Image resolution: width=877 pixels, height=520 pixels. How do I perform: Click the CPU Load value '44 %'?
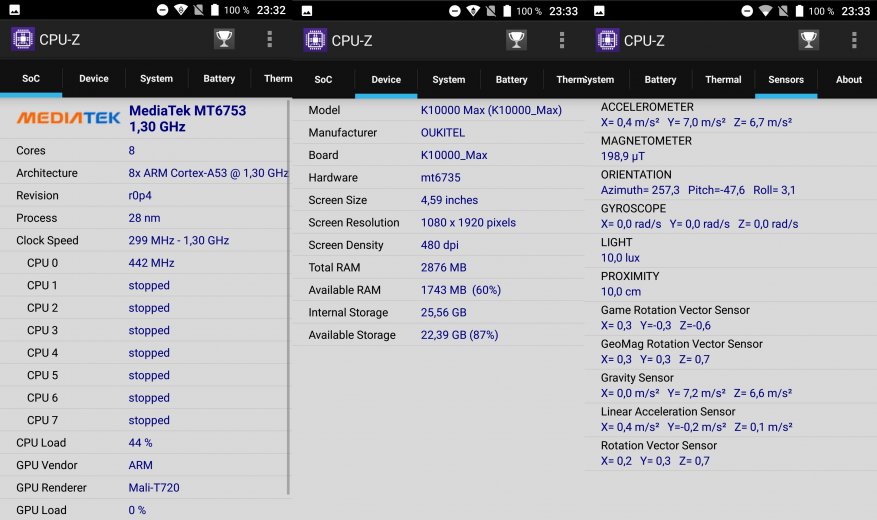tap(140, 443)
